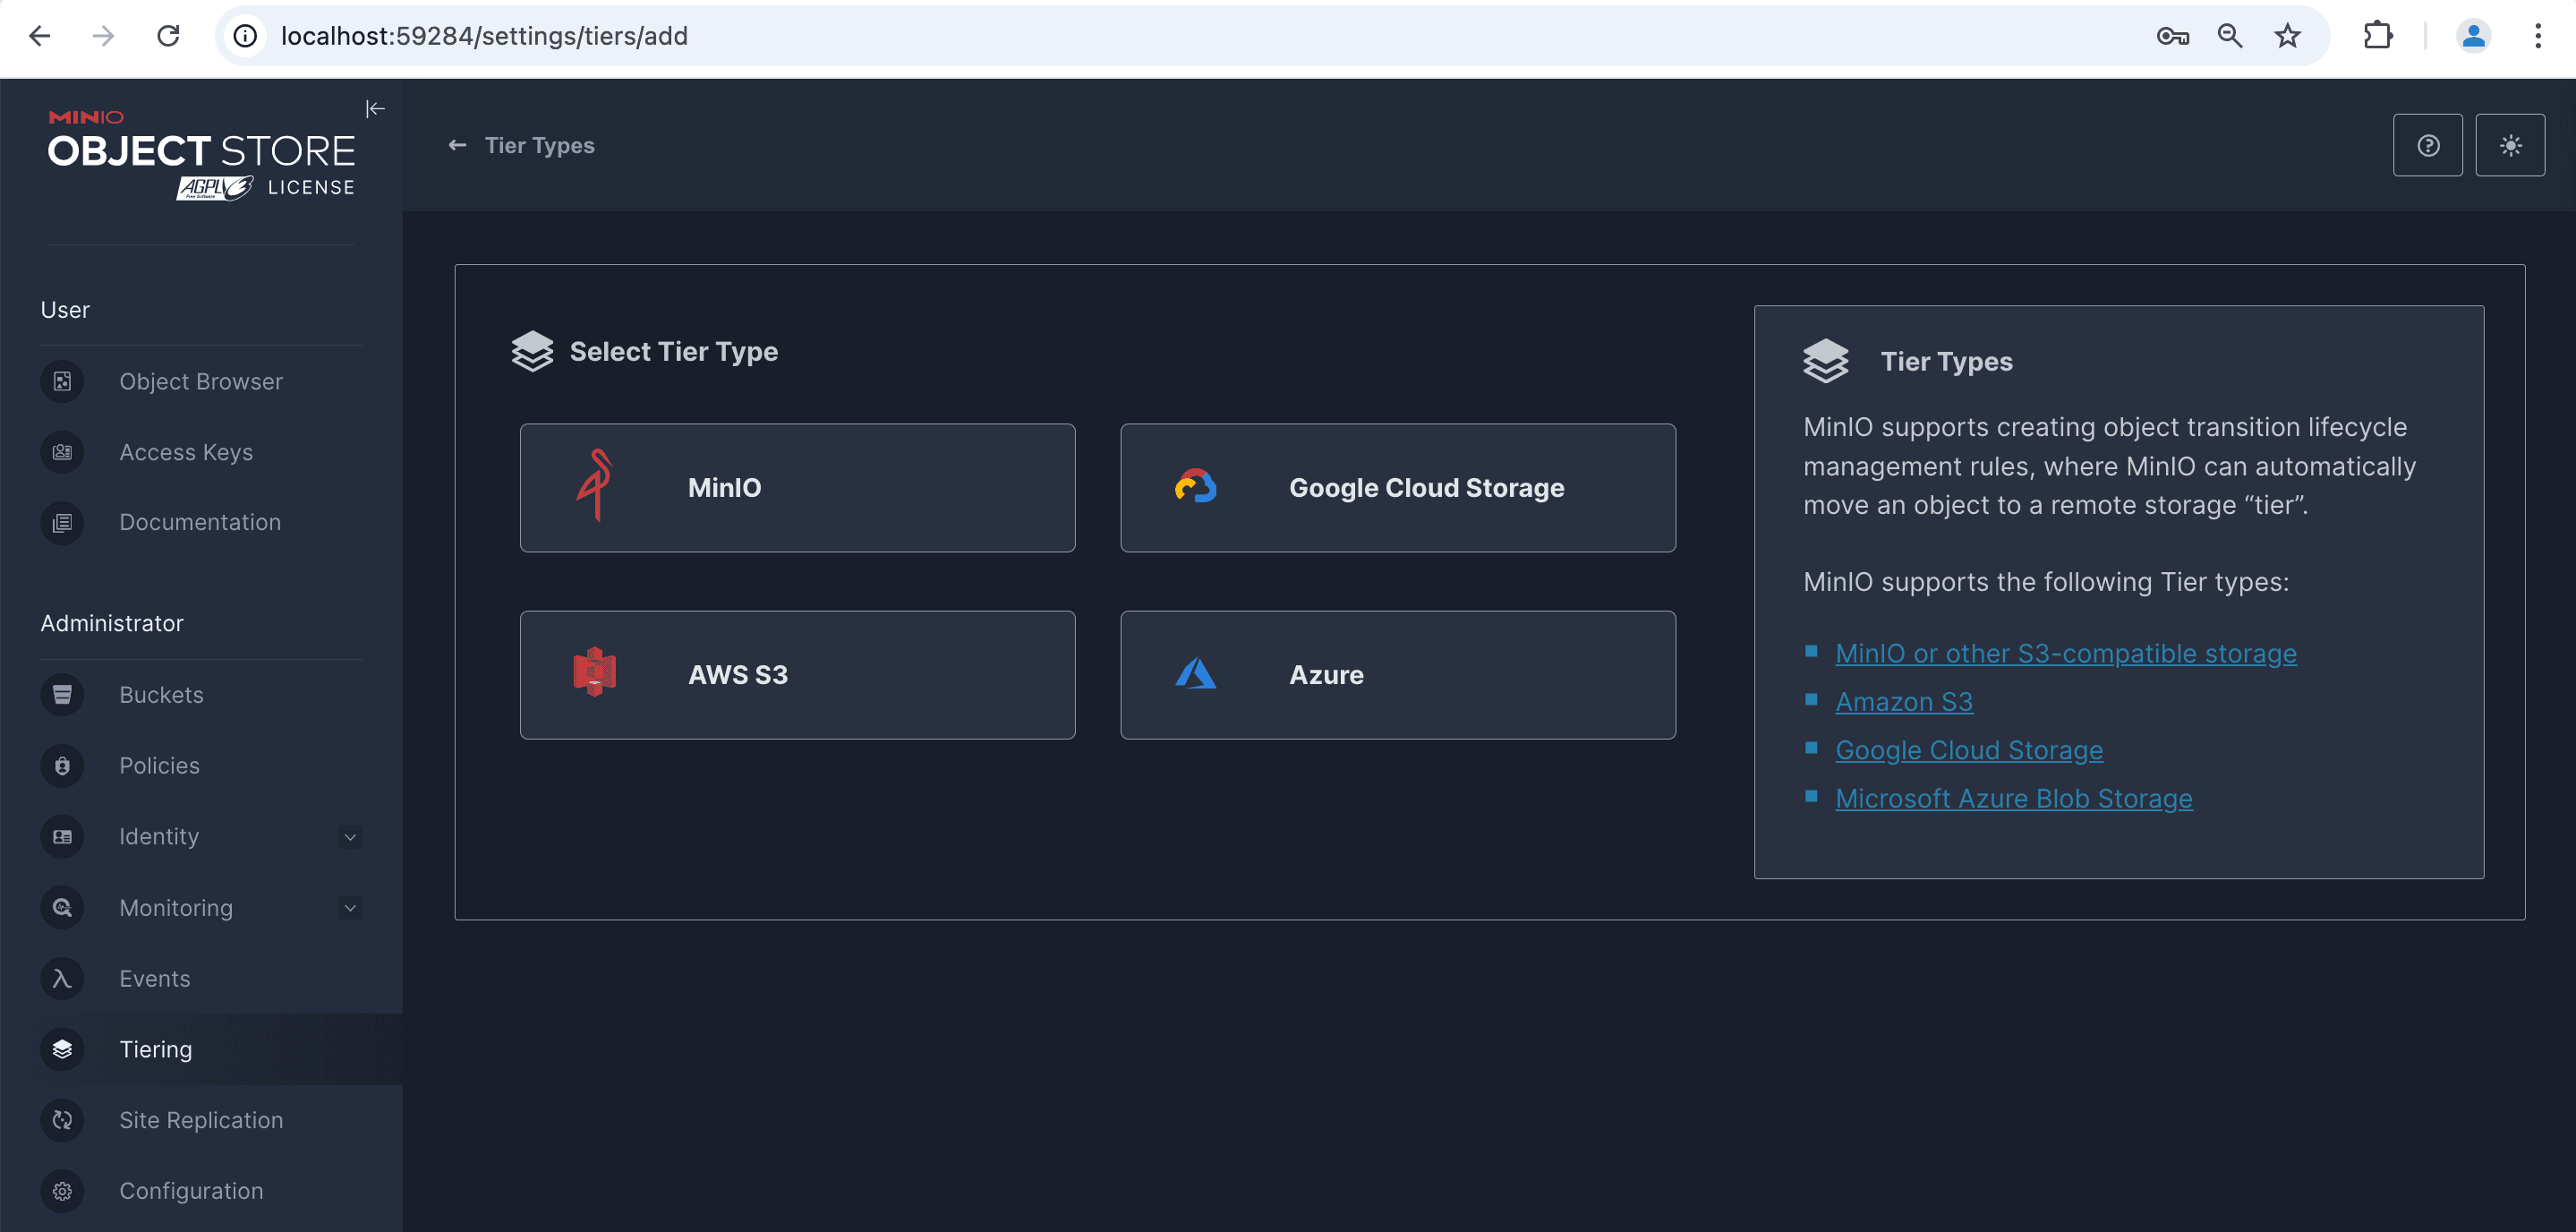Select the AWS S3 tier card
The width and height of the screenshot is (2576, 1232).
click(x=797, y=675)
